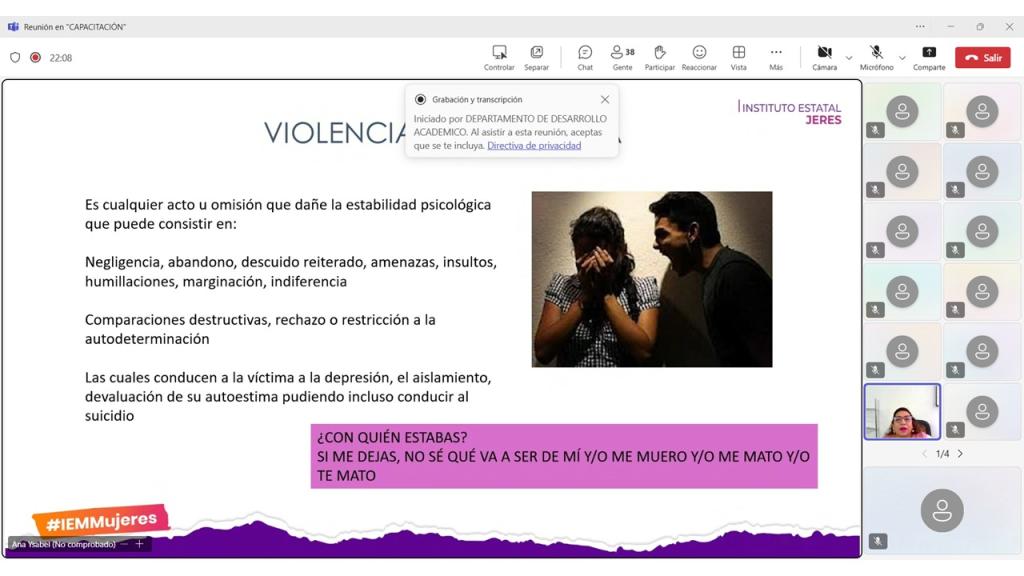Open the Chat panel
This screenshot has width=1024, height=576.
(x=585, y=57)
